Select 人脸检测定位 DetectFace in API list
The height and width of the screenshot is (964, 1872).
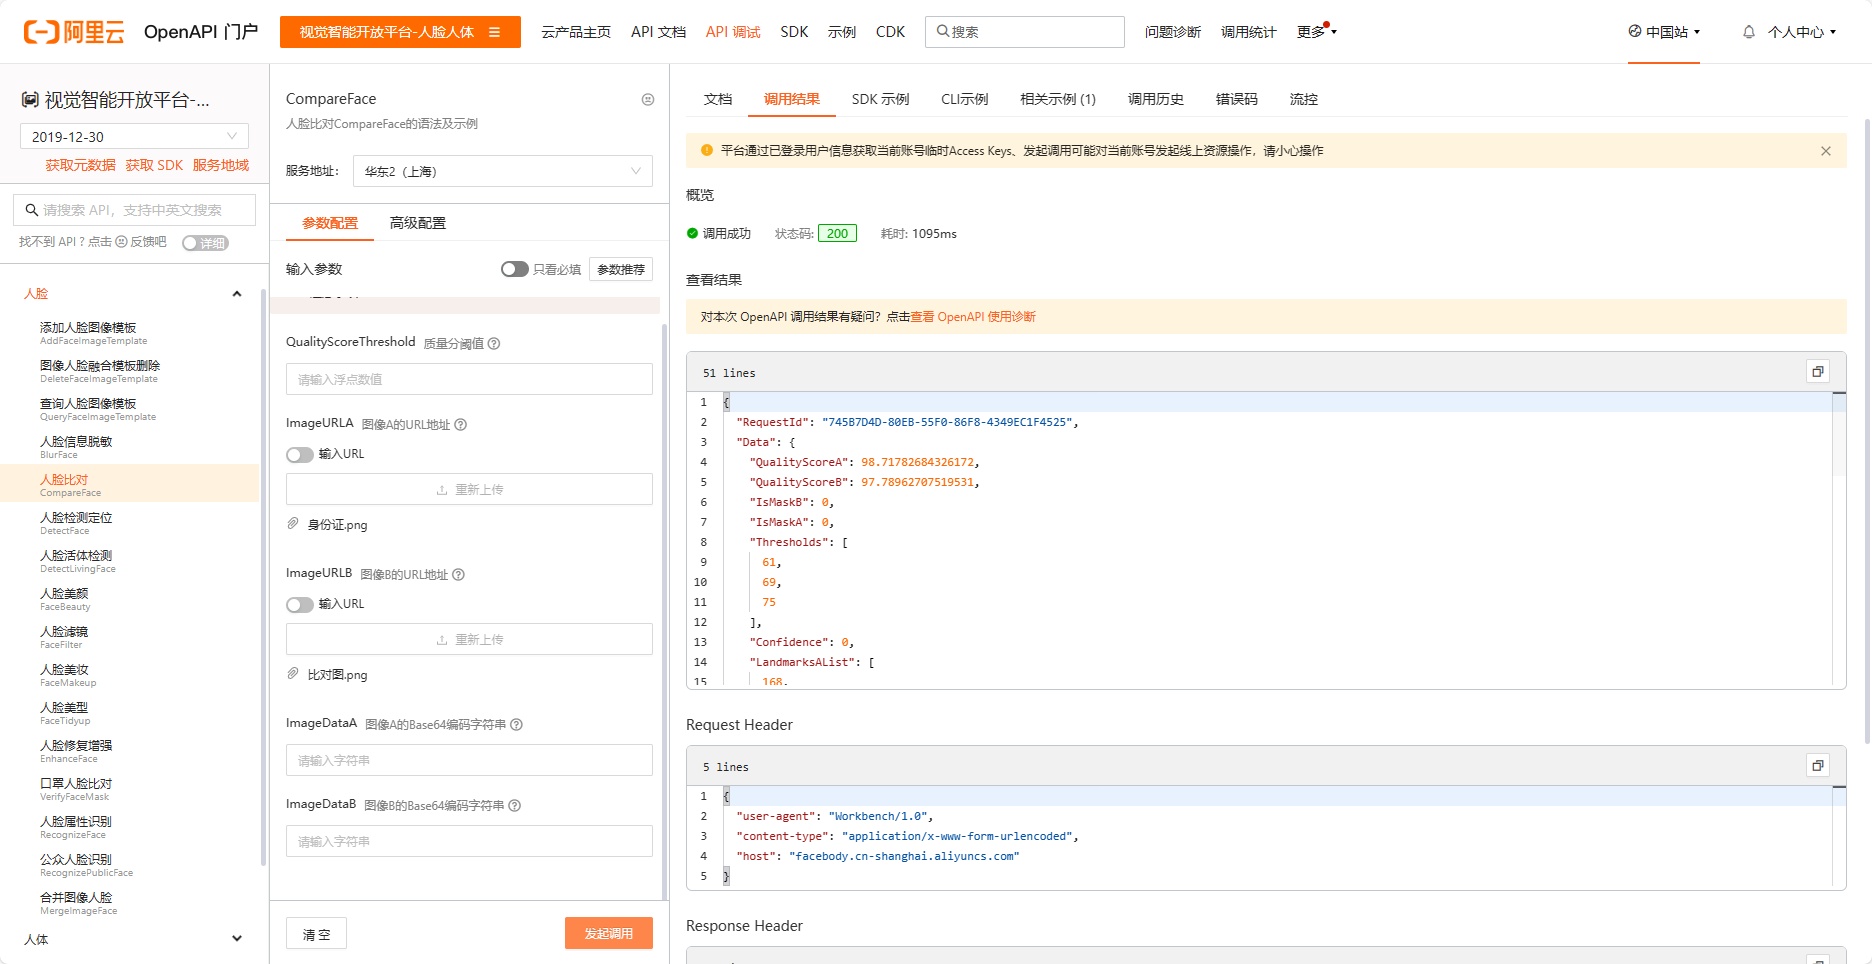pyautogui.click(x=129, y=522)
